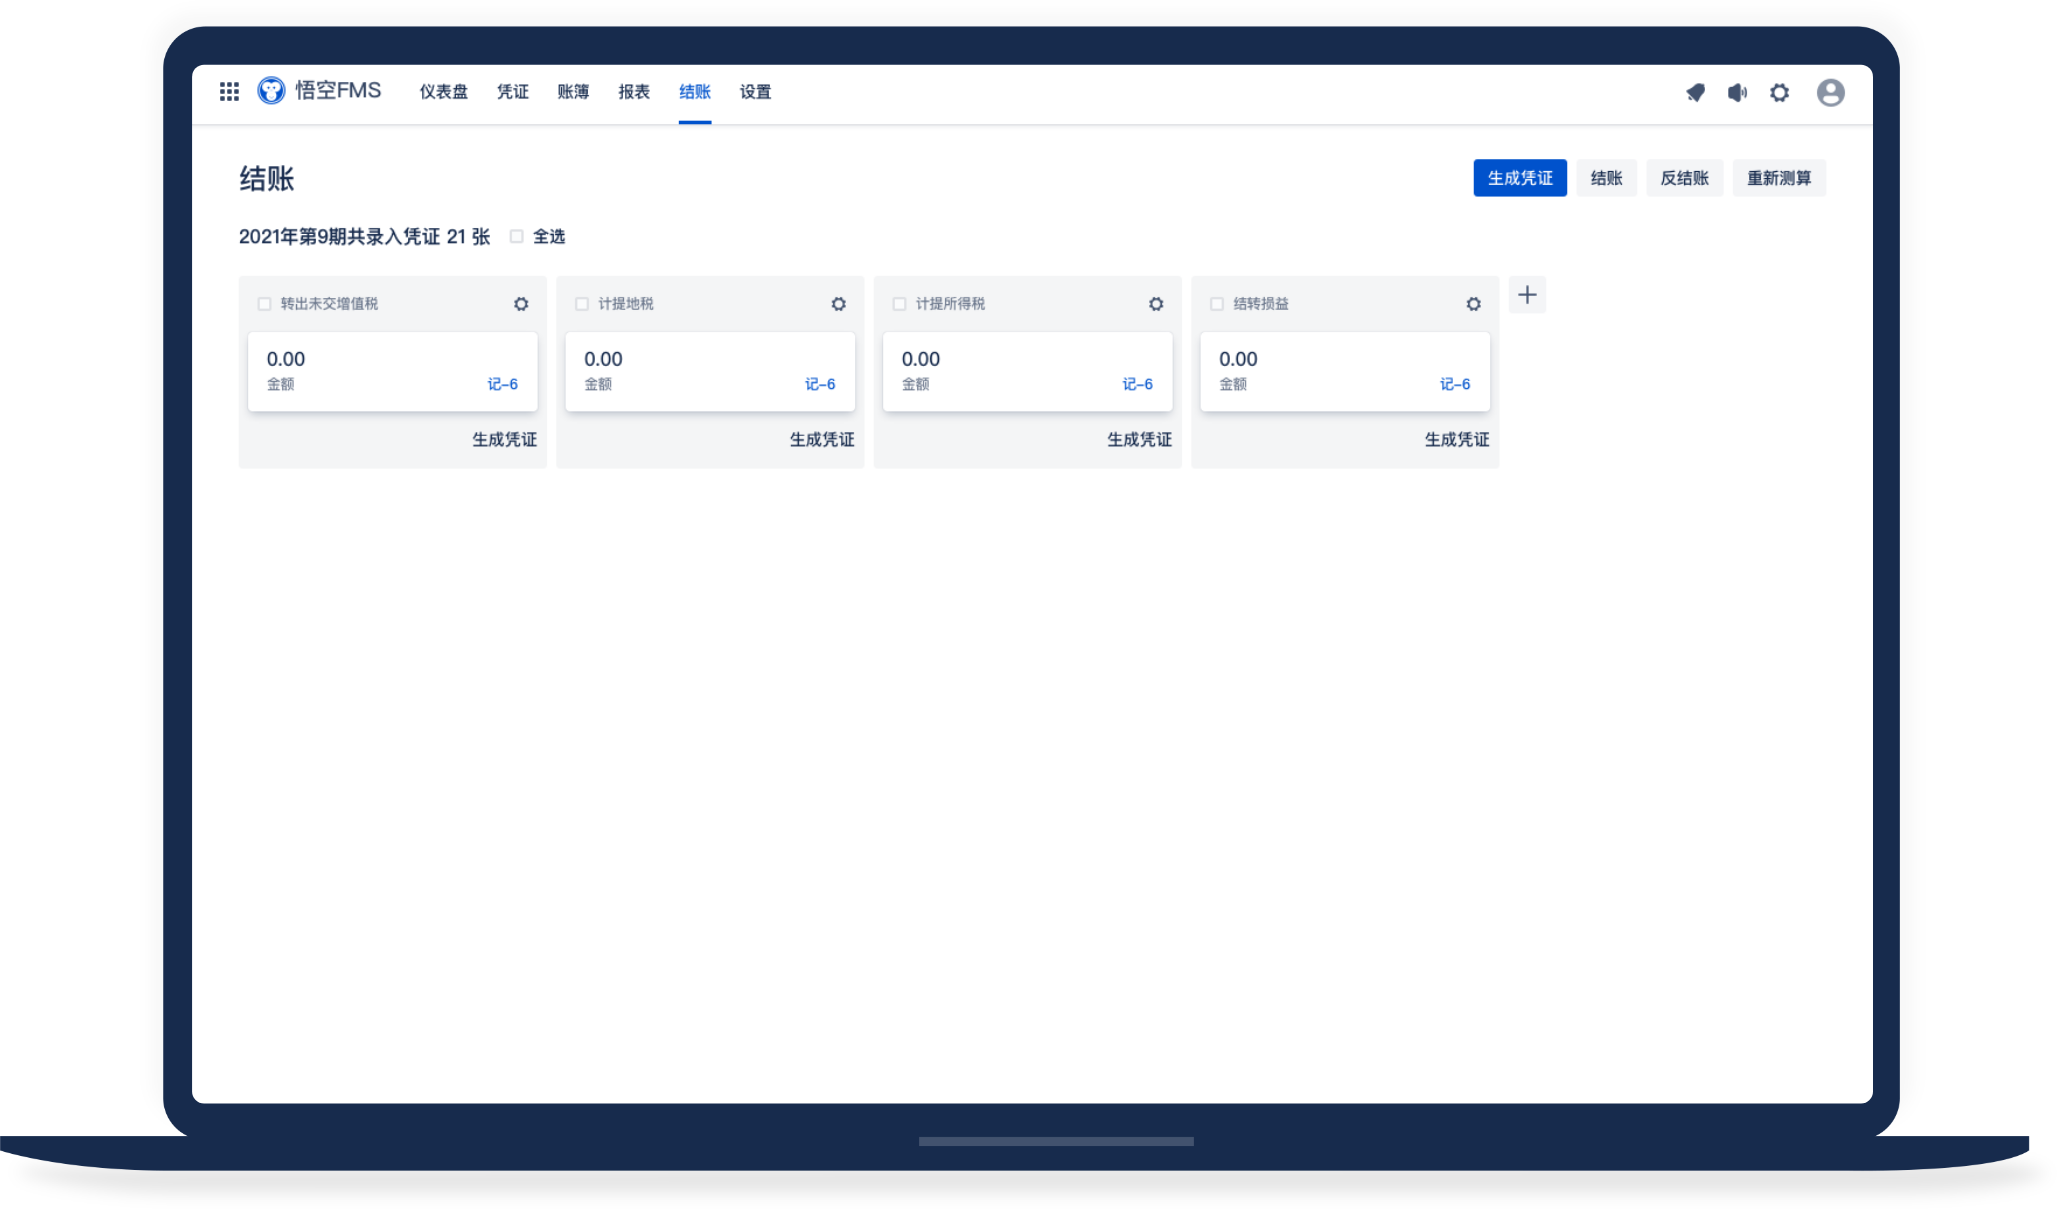This screenshot has width=2058, height=1210.
Task: Tick the 转出未交增值税 checkbox
Action: (x=265, y=304)
